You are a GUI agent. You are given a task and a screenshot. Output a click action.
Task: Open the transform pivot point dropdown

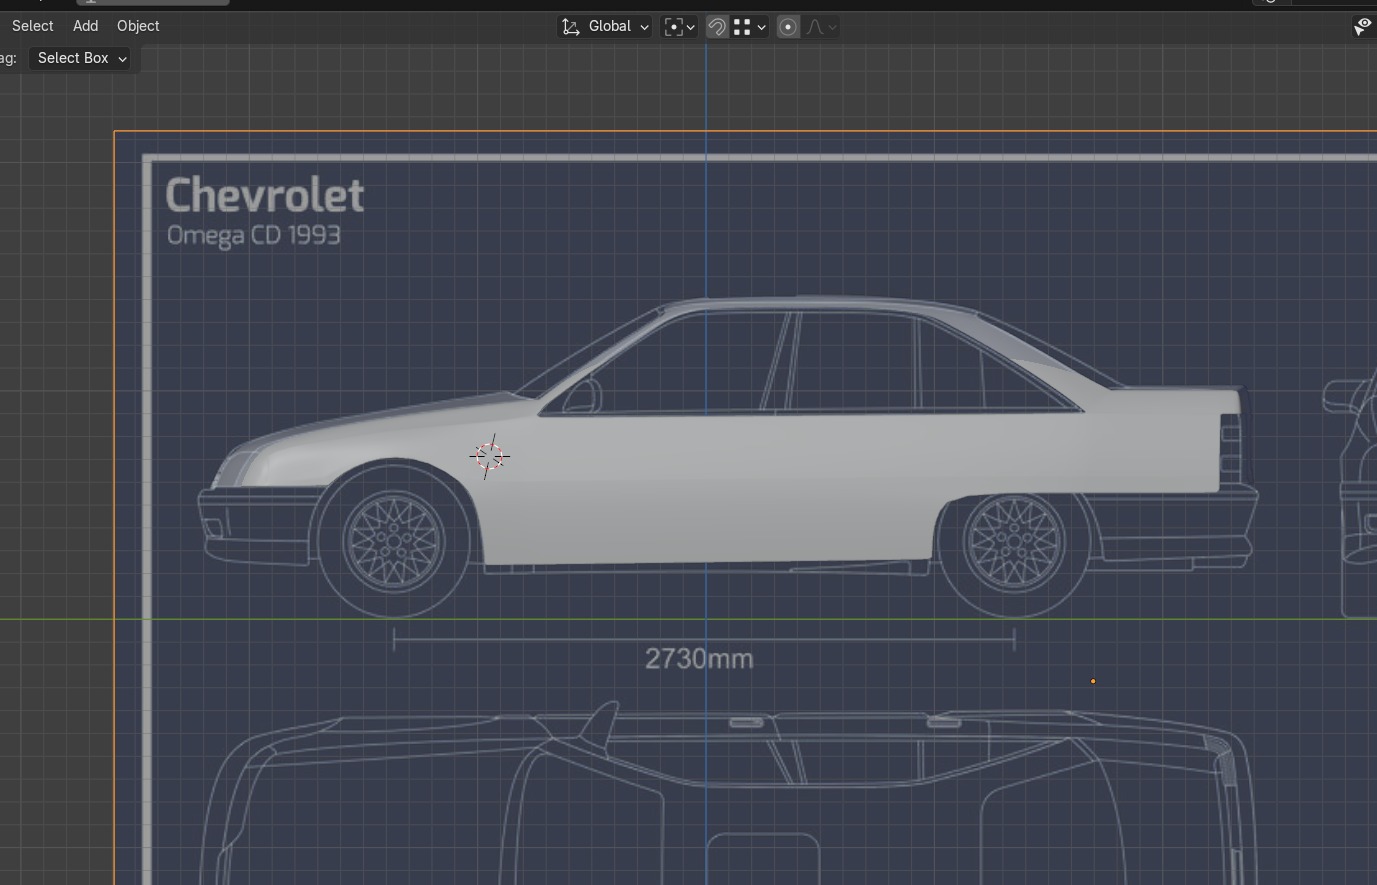point(680,27)
